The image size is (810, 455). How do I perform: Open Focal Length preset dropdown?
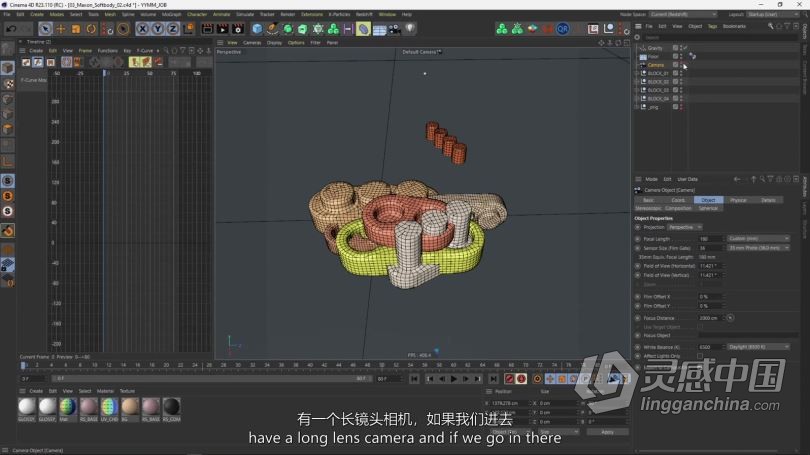point(758,239)
